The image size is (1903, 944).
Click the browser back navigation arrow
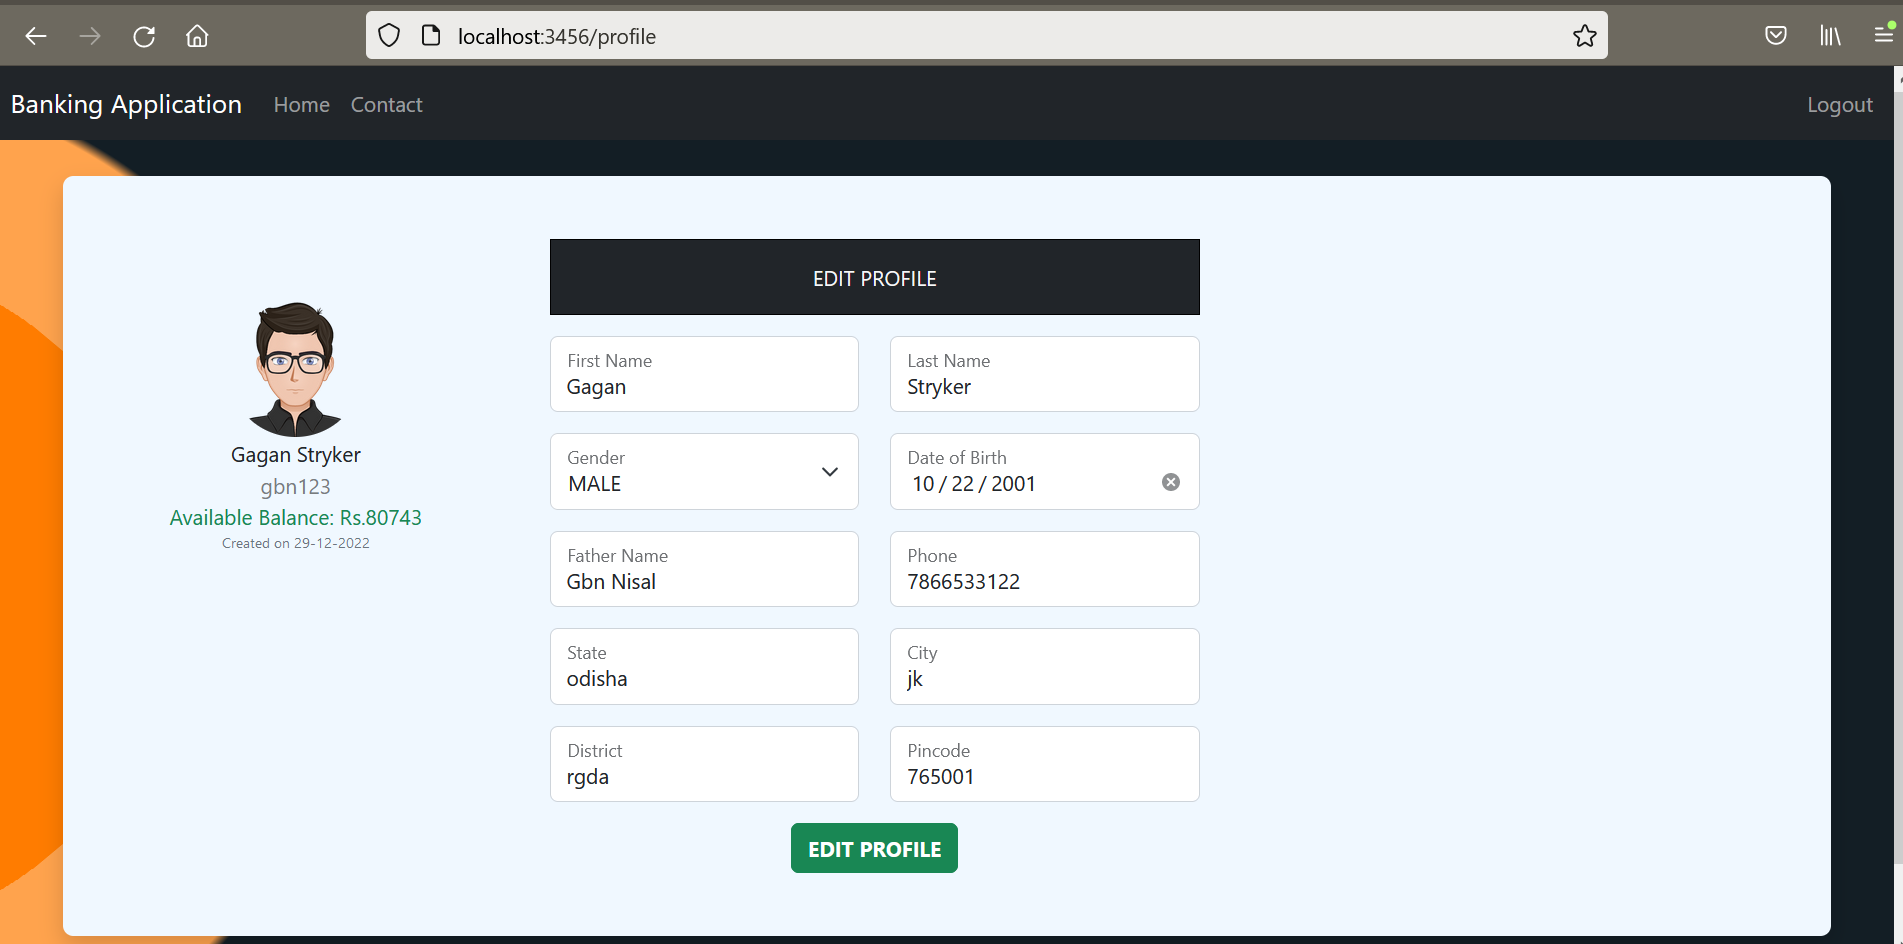coord(35,35)
